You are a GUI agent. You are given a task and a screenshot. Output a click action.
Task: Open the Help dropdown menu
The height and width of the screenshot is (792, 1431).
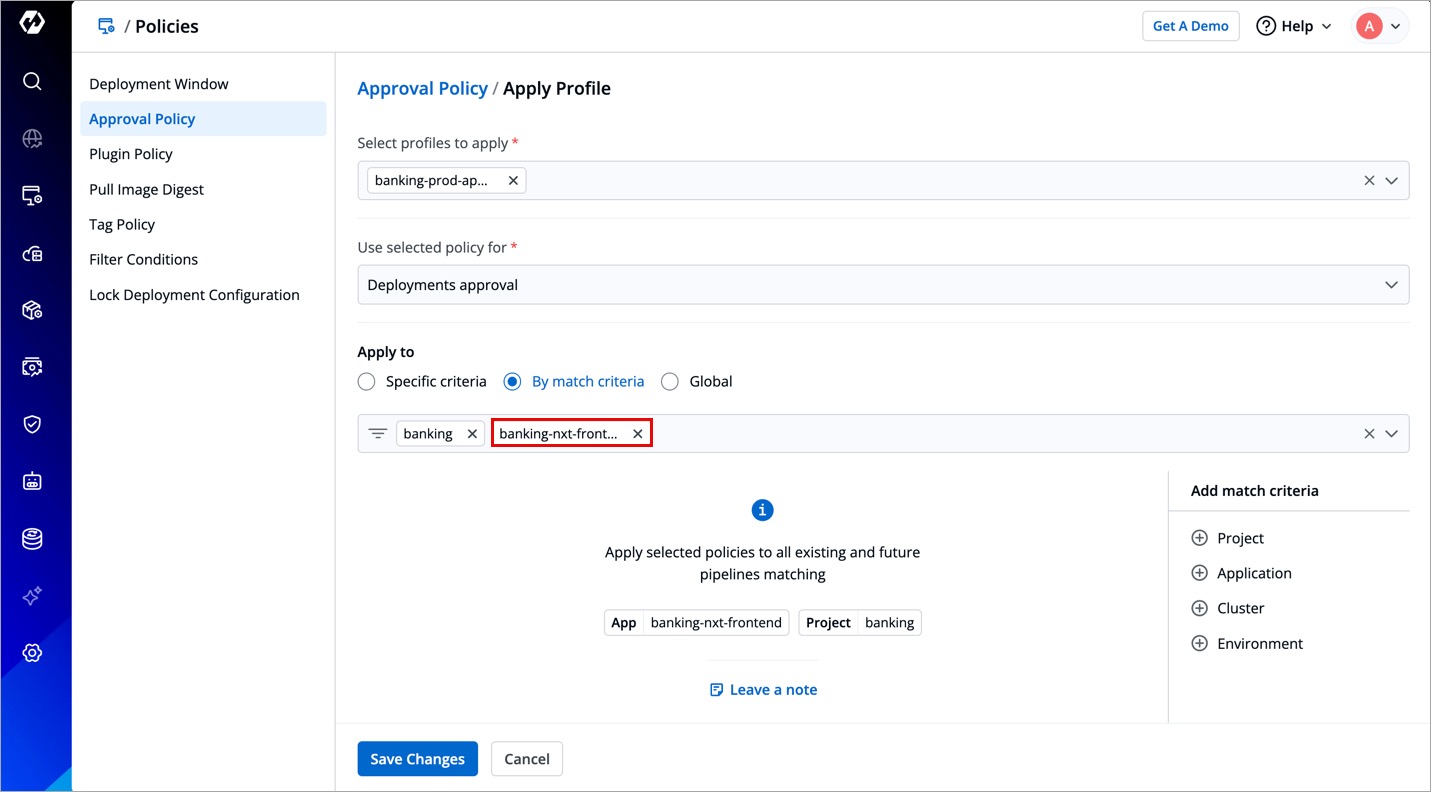click(x=1294, y=26)
